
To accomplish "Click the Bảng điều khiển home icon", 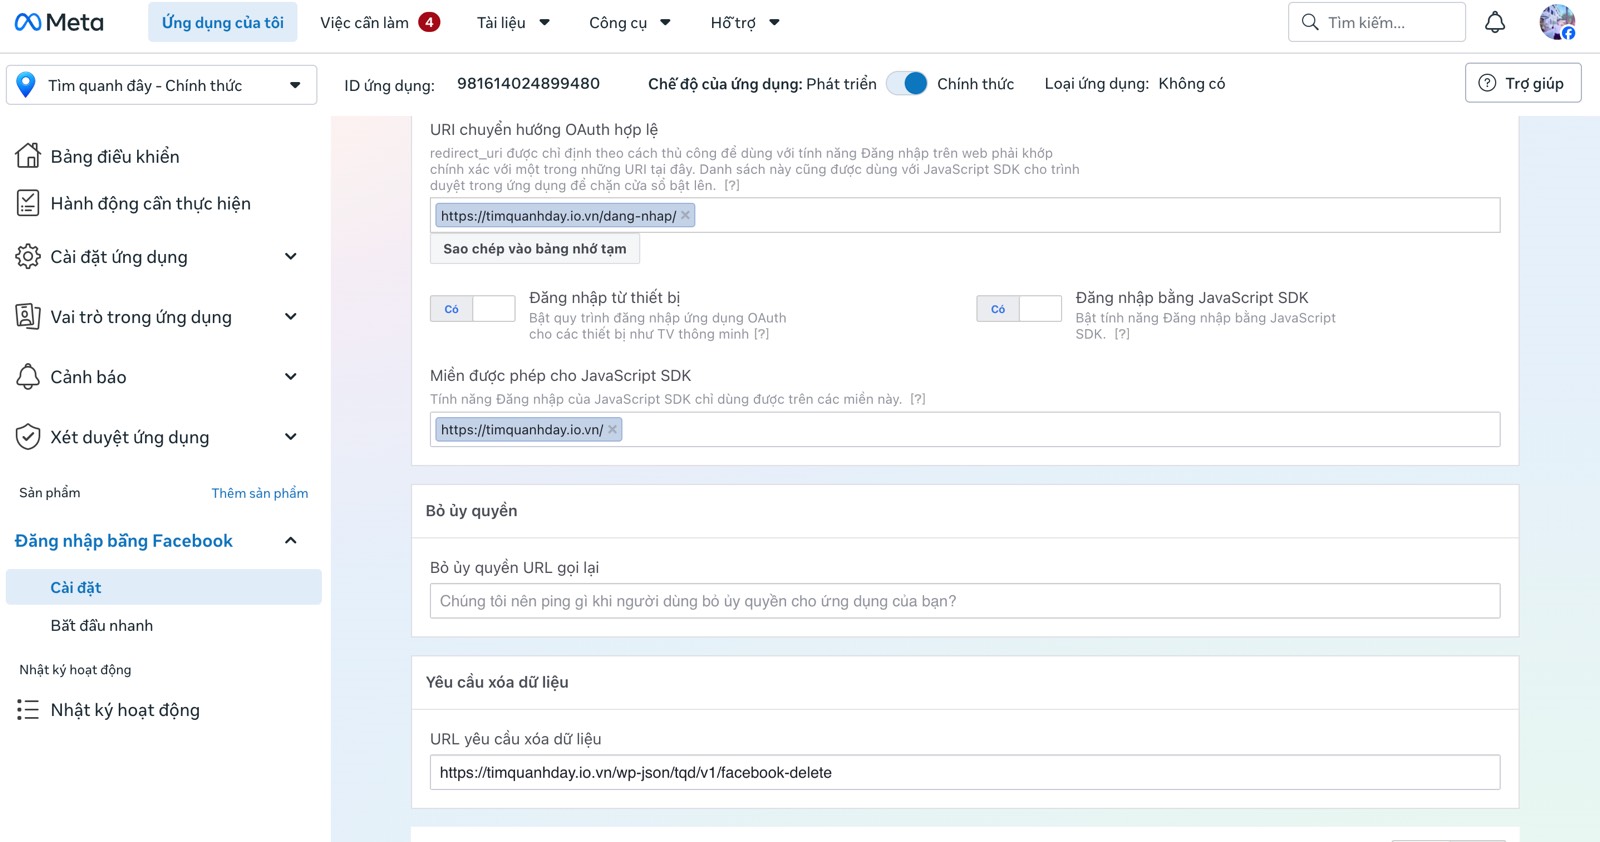I will (x=28, y=155).
